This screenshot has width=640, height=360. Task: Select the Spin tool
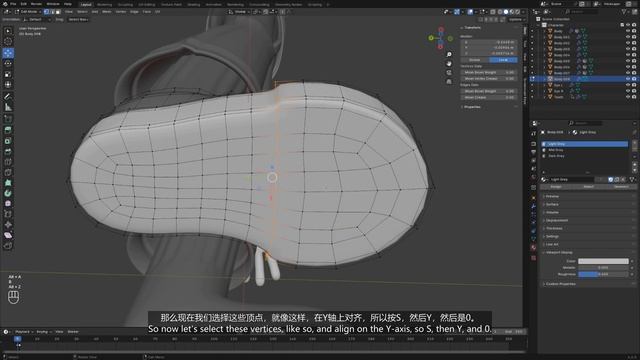[8, 193]
